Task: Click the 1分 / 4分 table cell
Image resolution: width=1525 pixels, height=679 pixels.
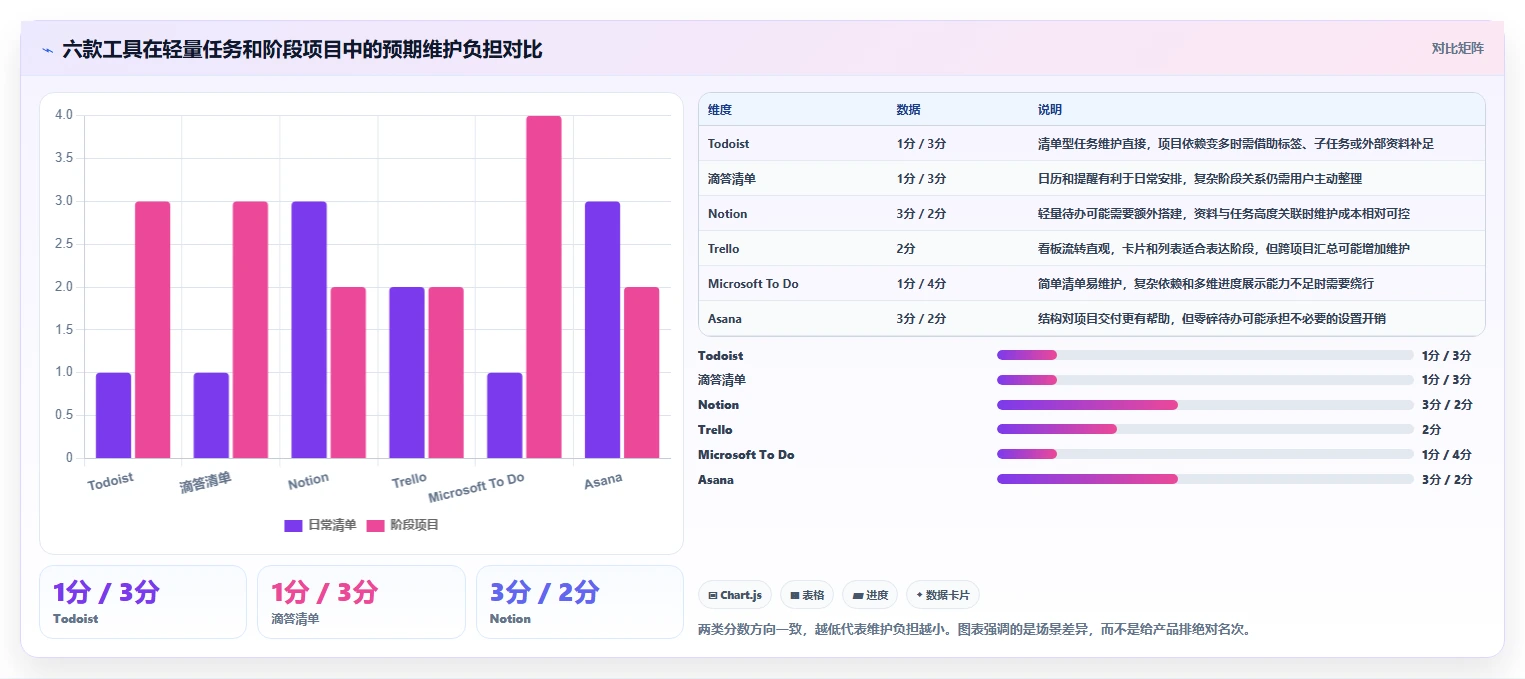Action: [x=921, y=284]
